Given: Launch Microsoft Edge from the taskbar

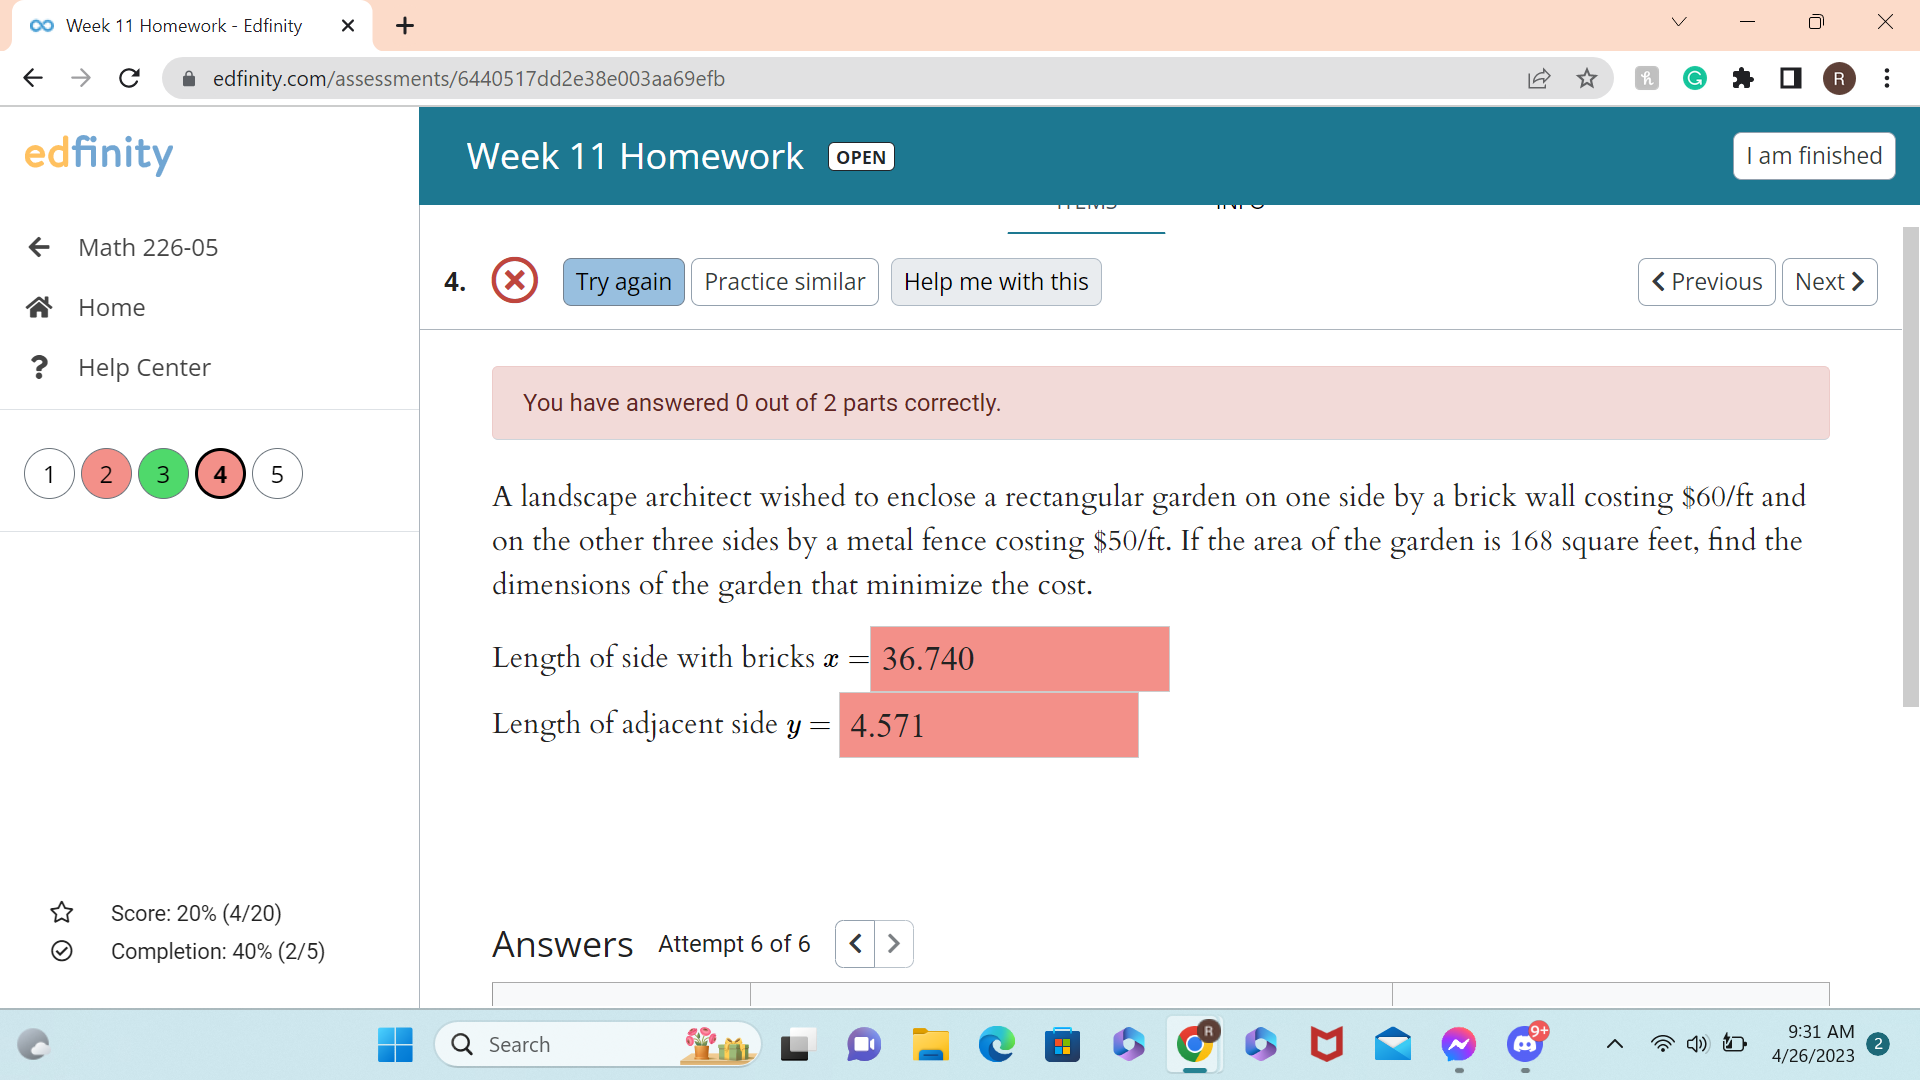Looking at the screenshot, I should pos(996,1044).
